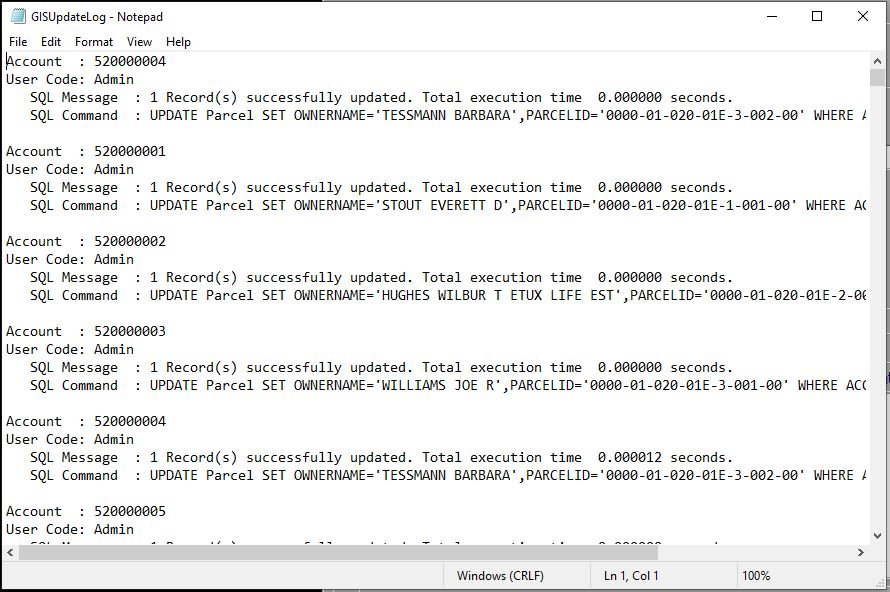
Task: Click the horizontal scrollbar track
Action: point(500,552)
